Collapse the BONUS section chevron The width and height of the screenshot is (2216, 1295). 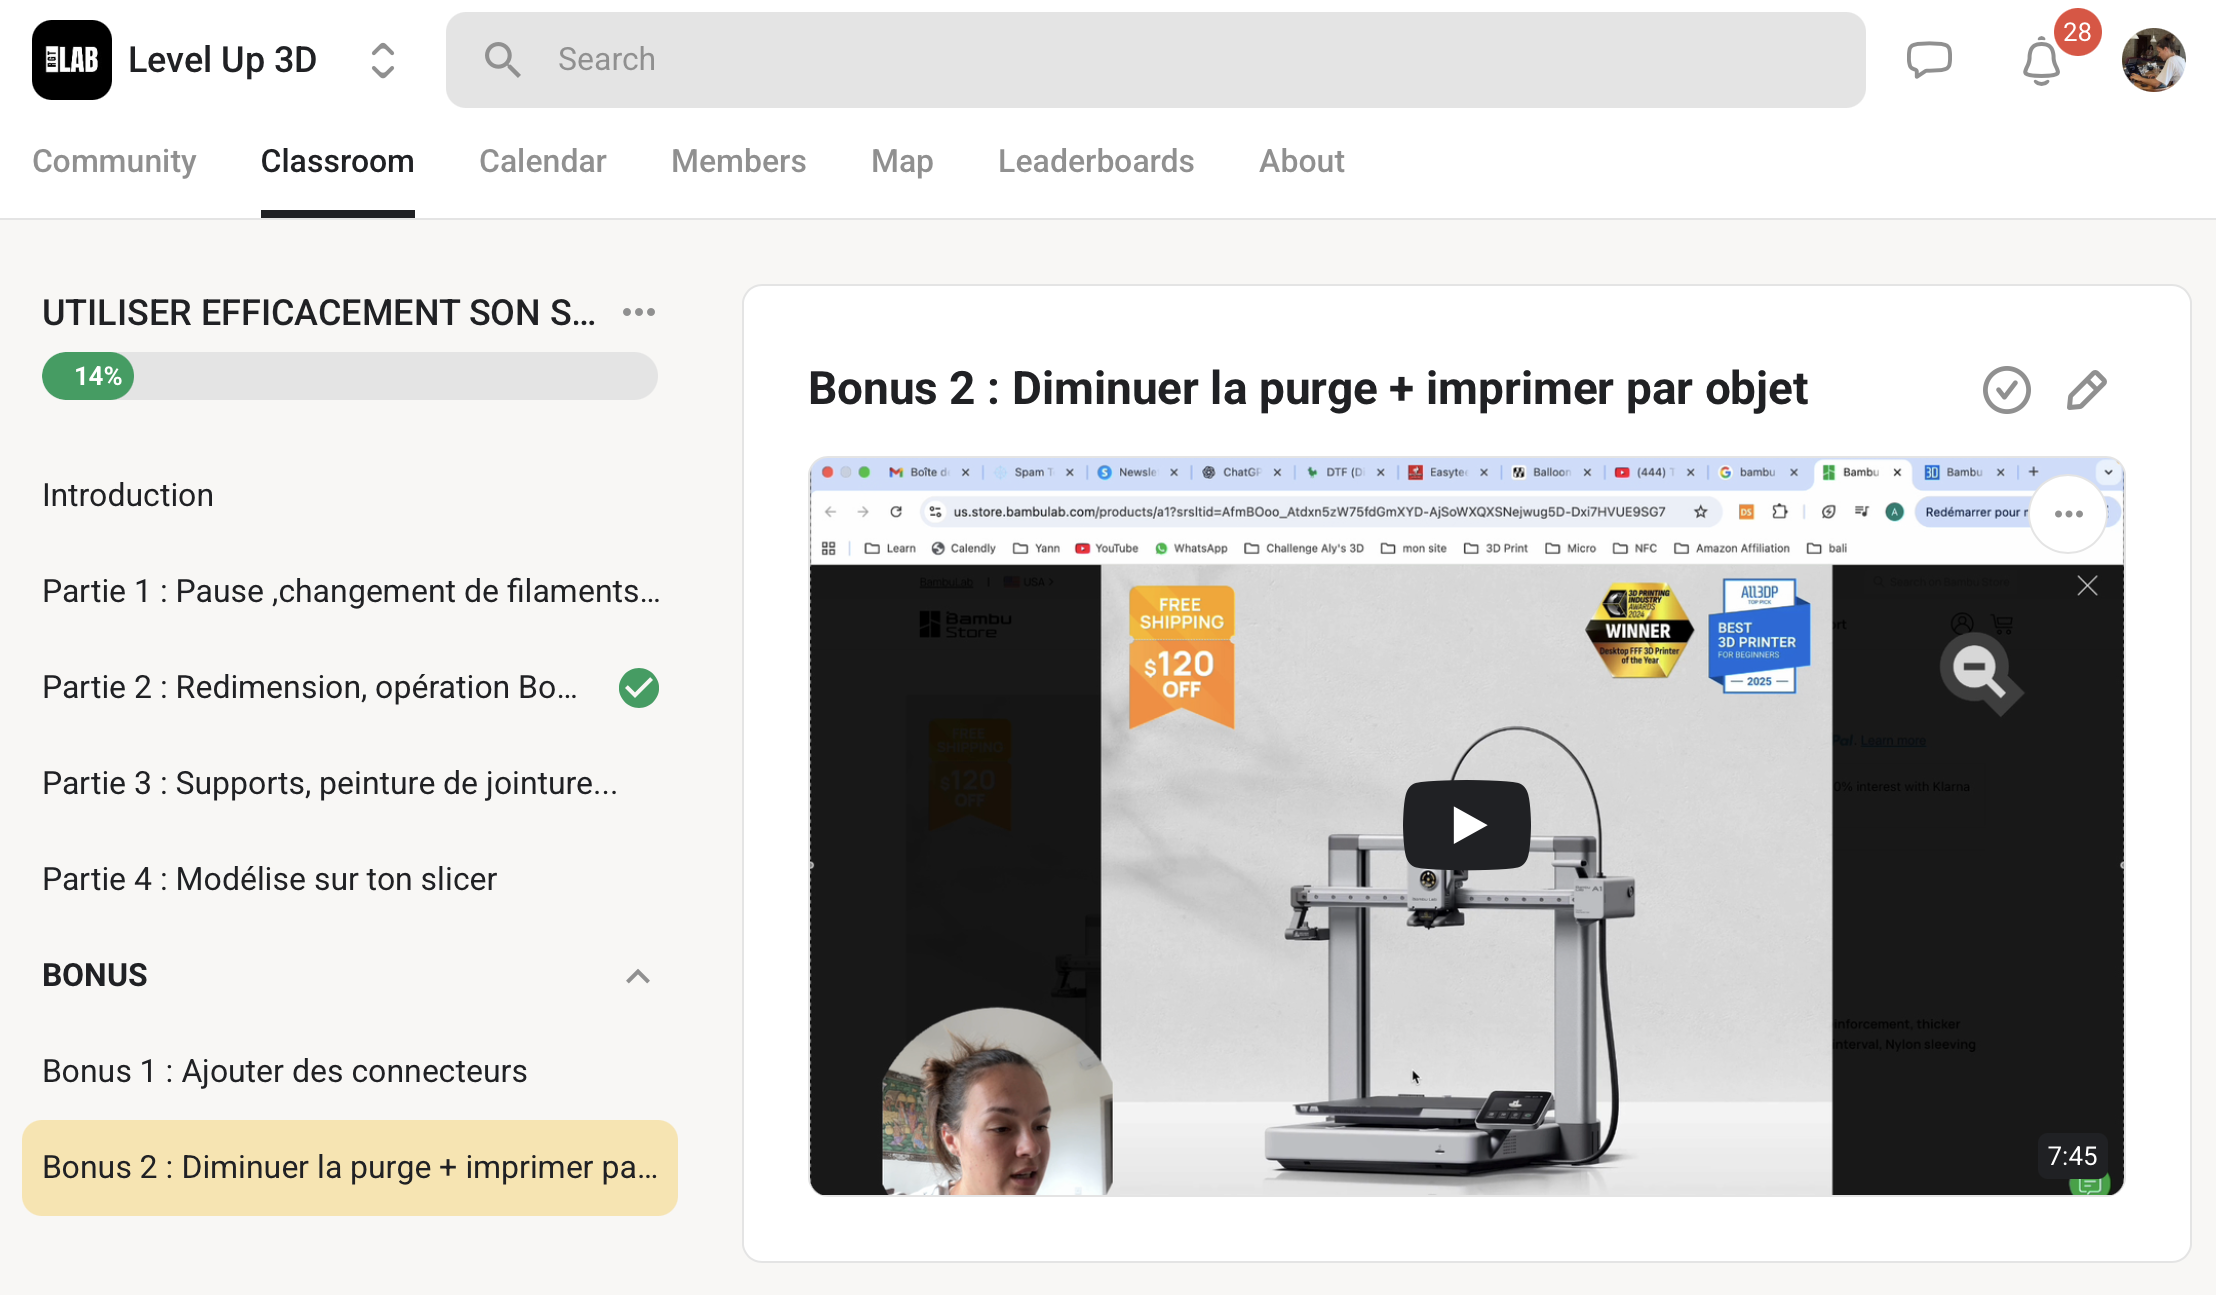point(638,976)
